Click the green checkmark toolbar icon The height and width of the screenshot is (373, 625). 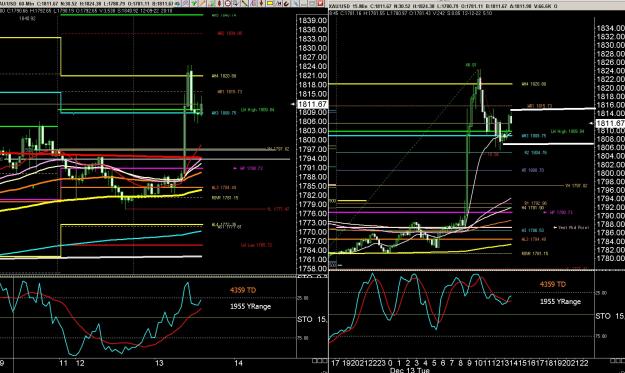click(194, 3)
